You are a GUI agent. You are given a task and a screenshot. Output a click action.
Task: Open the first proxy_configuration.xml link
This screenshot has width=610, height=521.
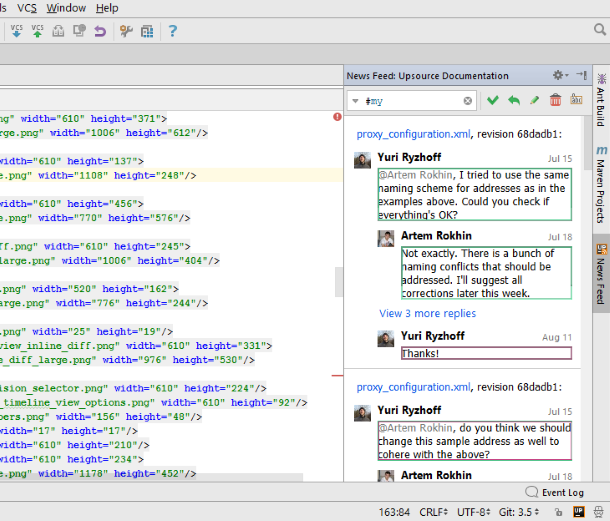(x=413, y=133)
